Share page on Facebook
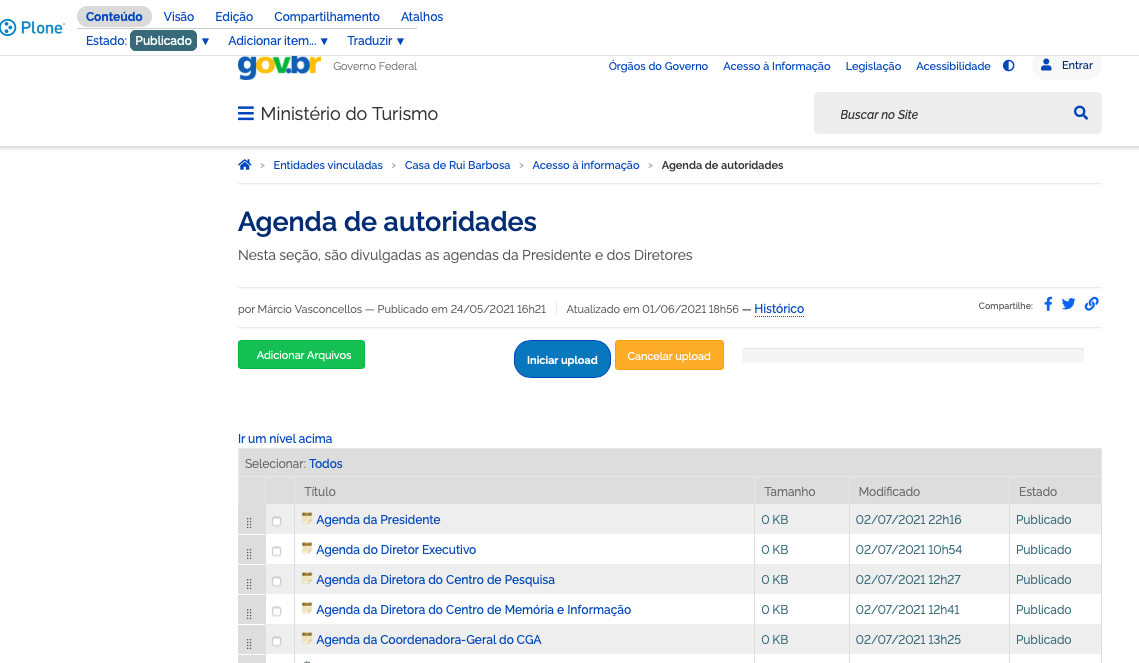The image size is (1139, 663). click(x=1048, y=304)
